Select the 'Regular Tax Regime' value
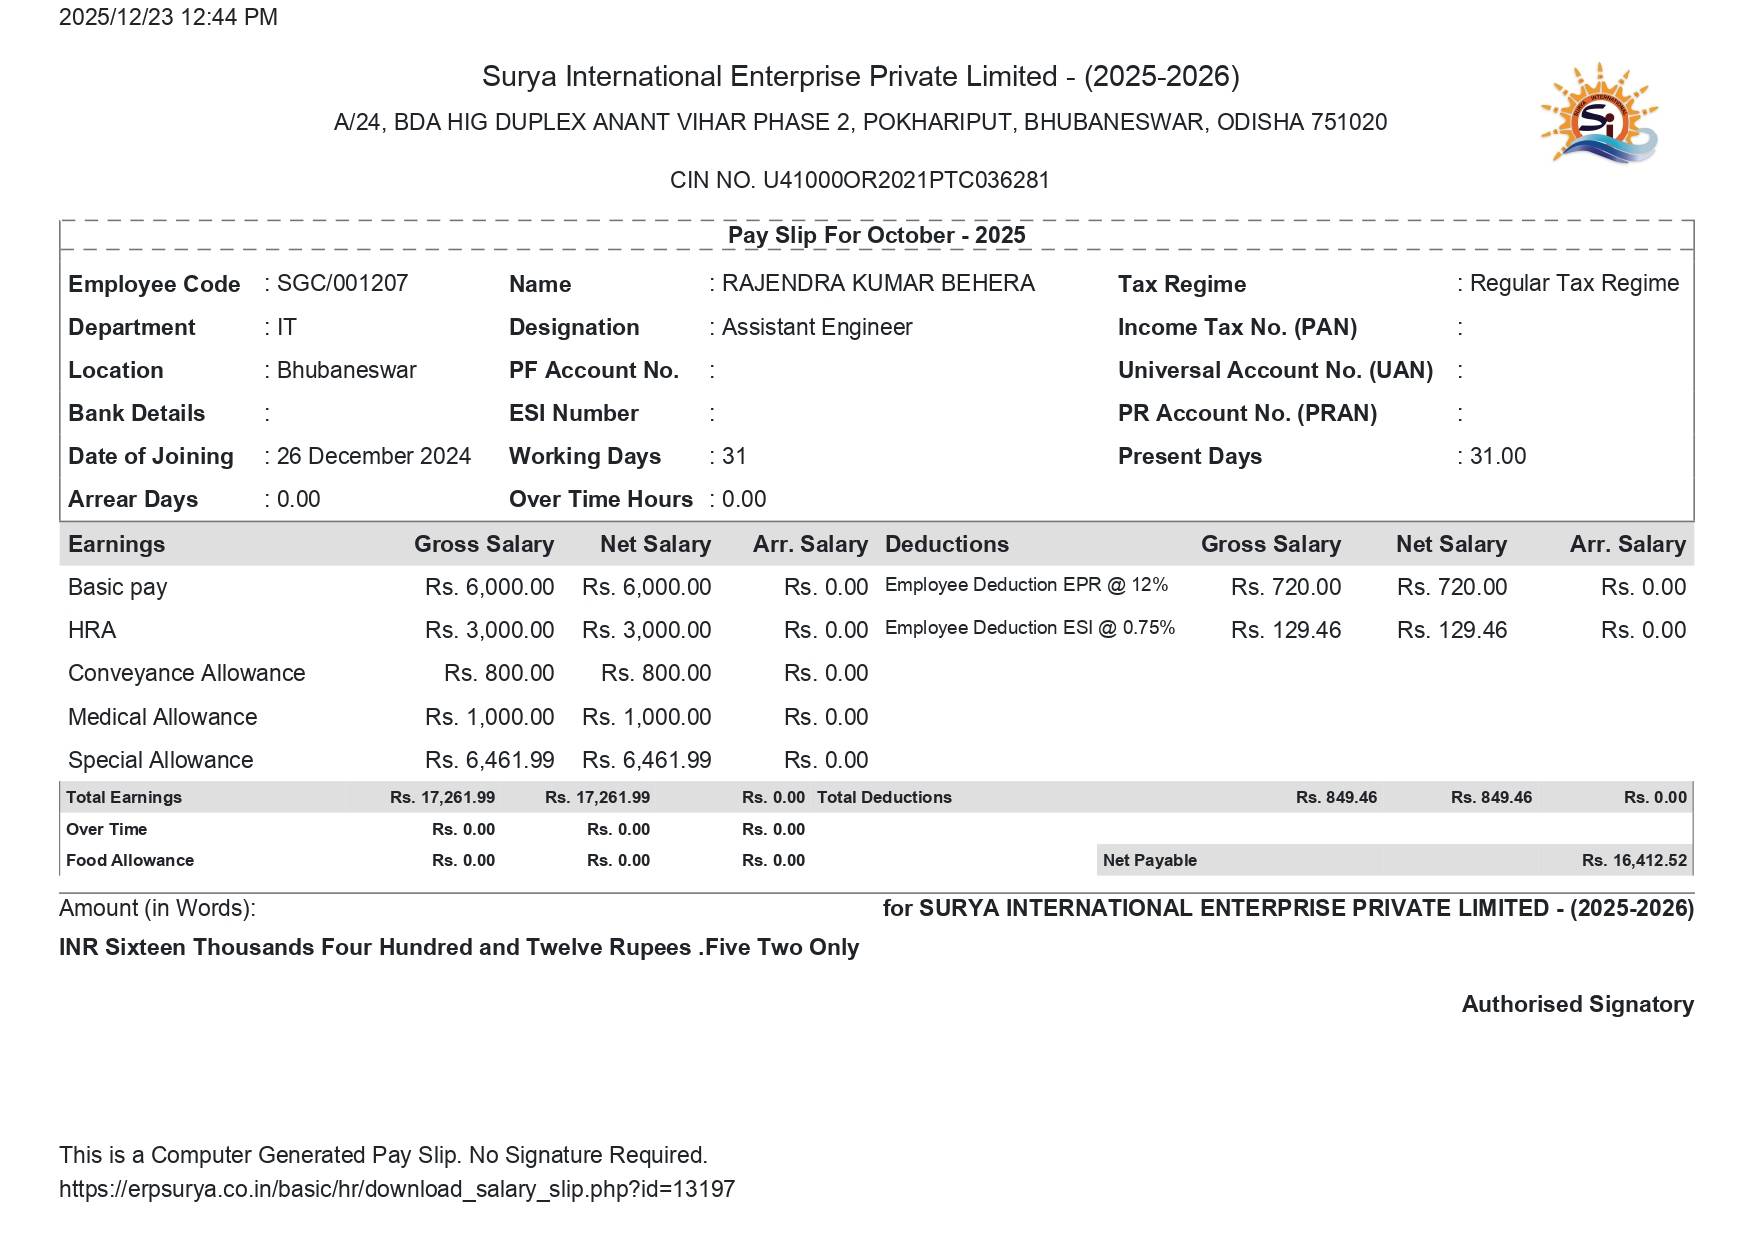1754x1241 pixels. click(x=1574, y=283)
